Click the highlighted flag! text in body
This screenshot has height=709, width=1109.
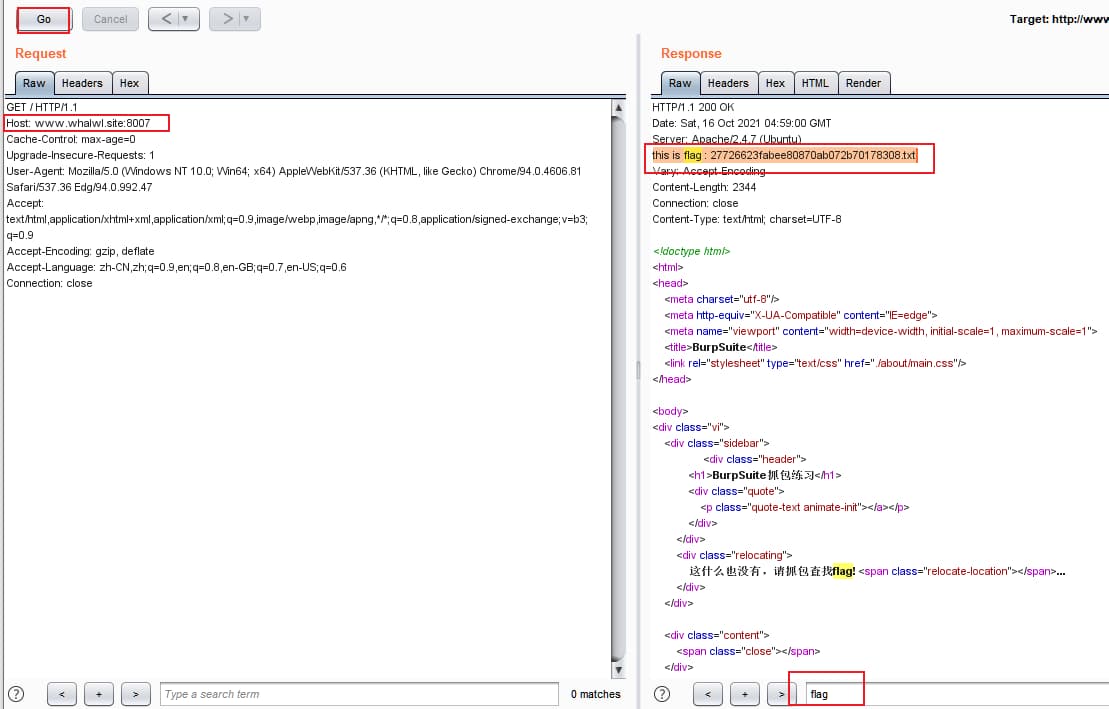(x=844, y=571)
